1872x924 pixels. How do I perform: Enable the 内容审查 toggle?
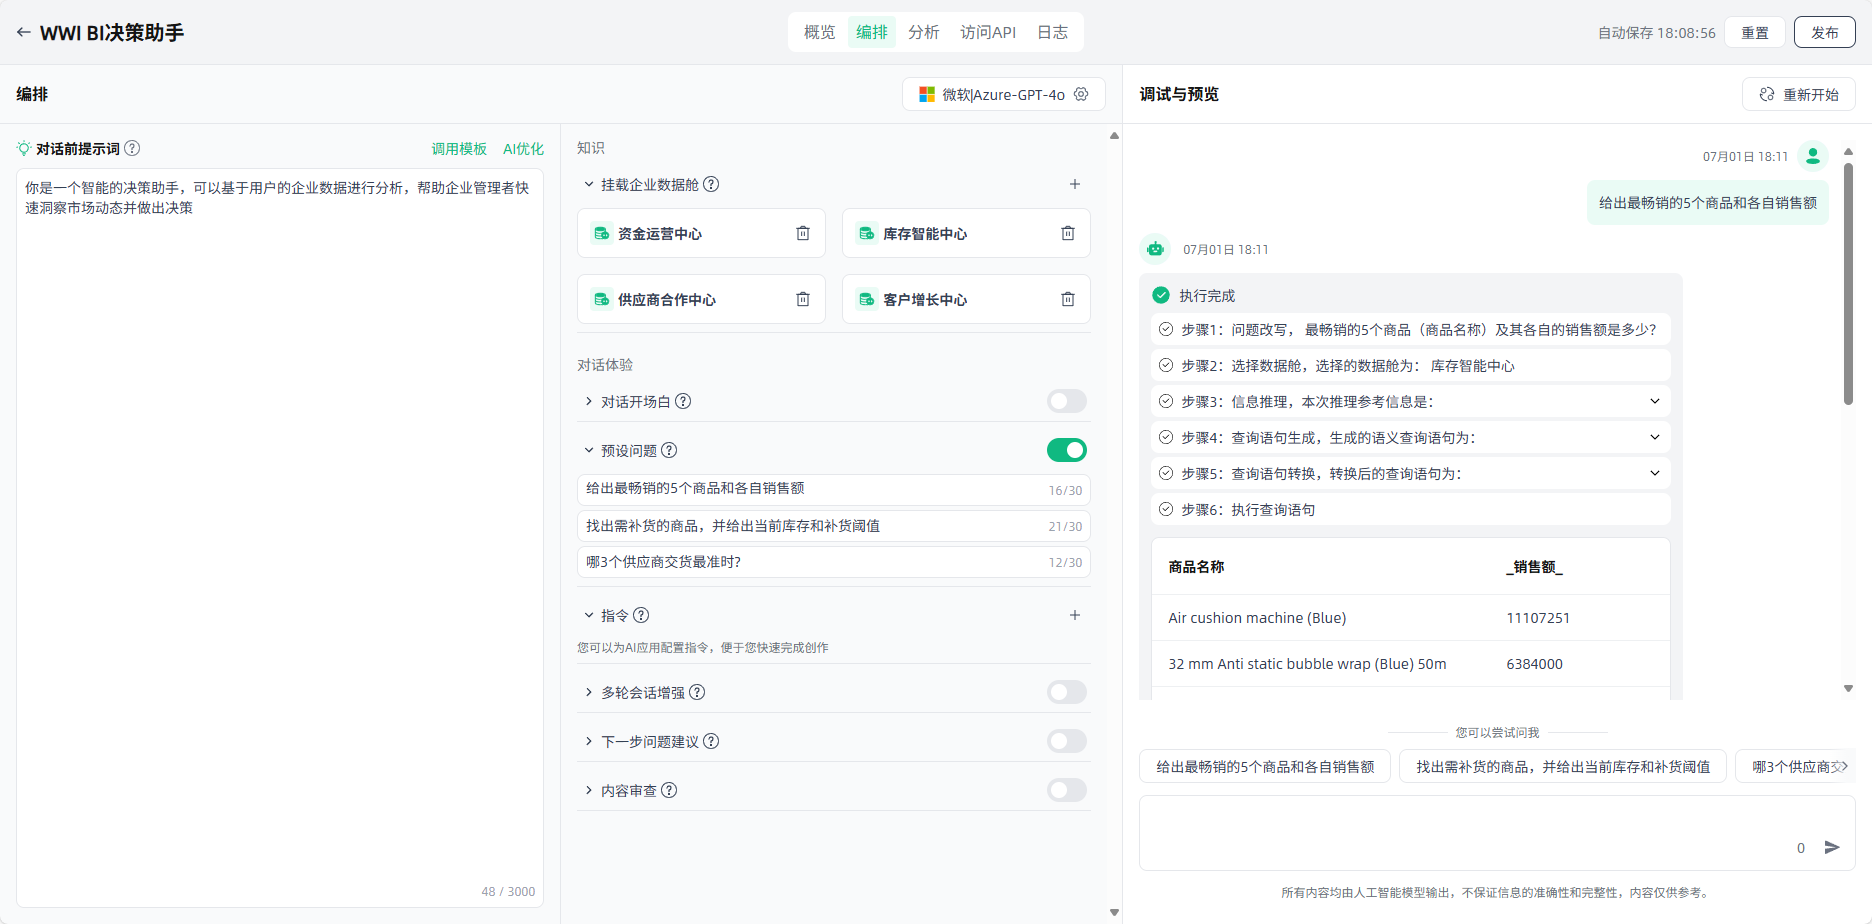(x=1066, y=790)
